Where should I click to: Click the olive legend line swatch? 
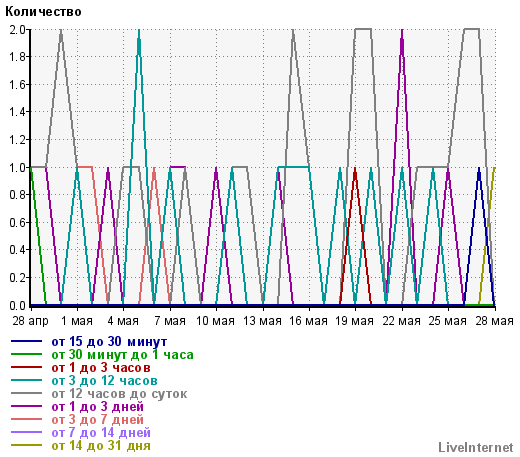pyautogui.click(x=26, y=445)
